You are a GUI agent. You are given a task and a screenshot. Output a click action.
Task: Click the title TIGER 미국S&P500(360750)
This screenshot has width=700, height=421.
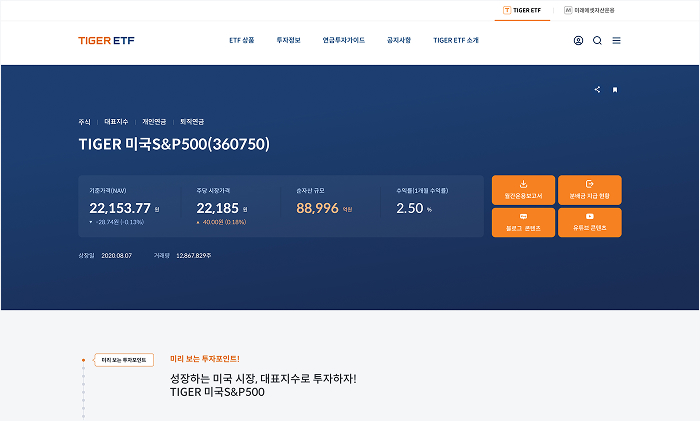[x=174, y=144]
